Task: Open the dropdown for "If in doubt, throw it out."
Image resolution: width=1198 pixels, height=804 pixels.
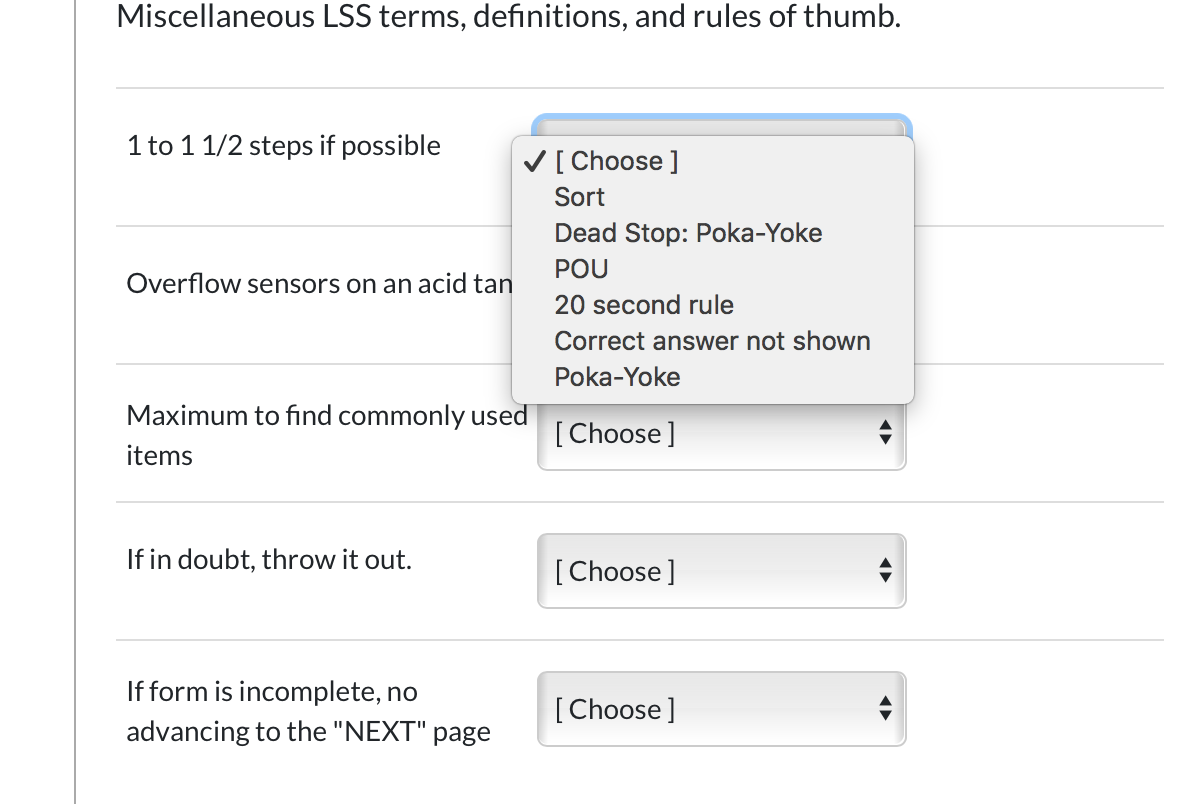Action: tap(721, 571)
